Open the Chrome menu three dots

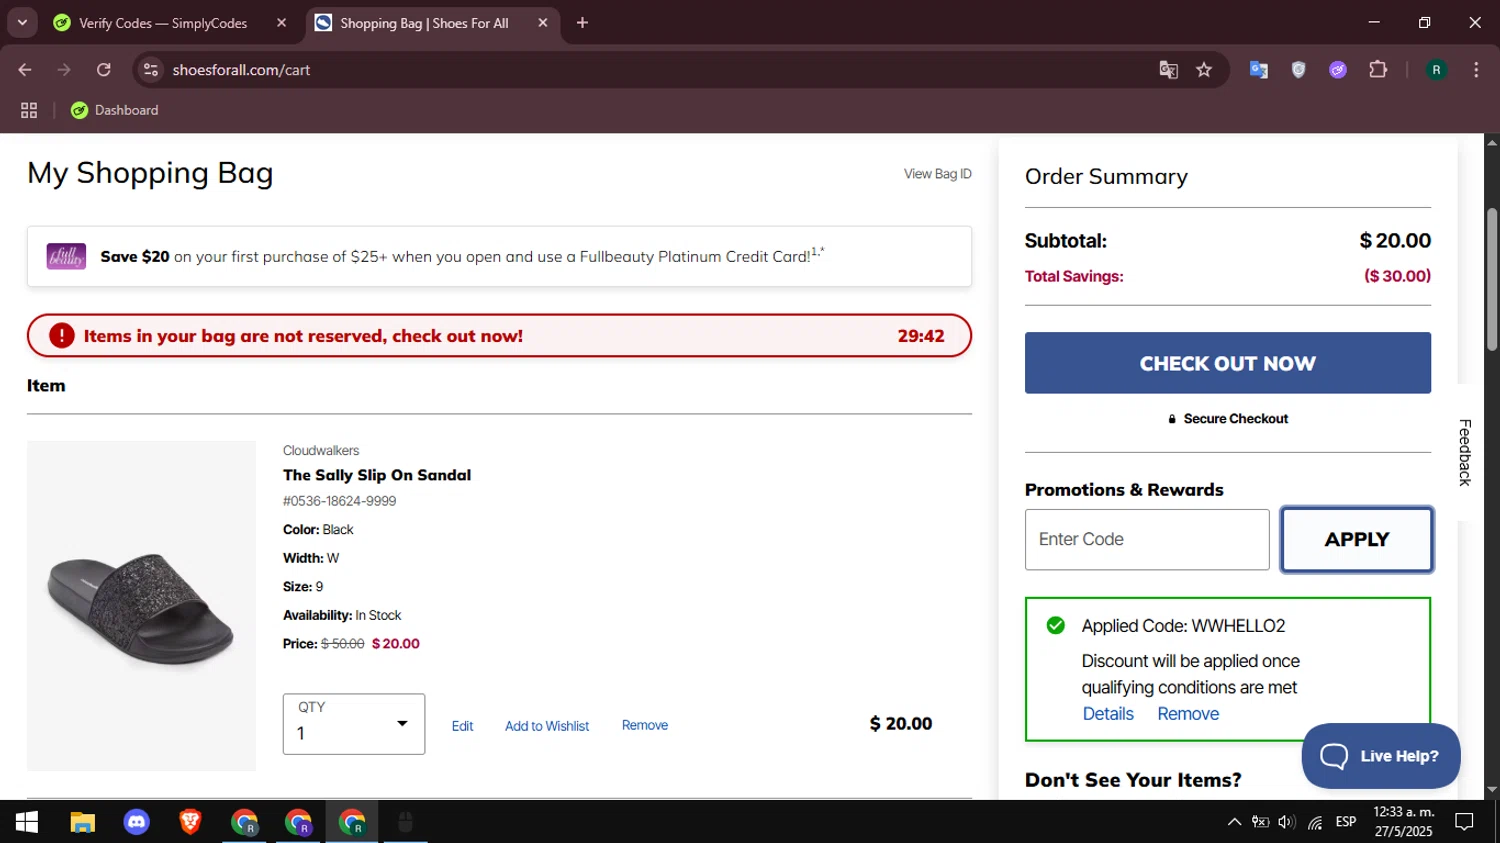tap(1476, 70)
